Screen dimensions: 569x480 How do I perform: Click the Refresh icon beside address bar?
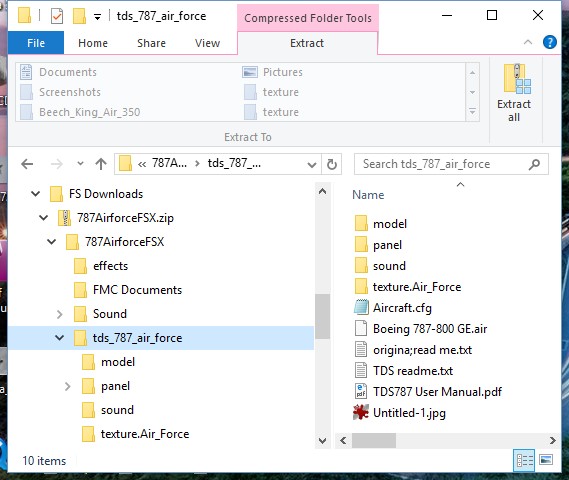click(332, 164)
